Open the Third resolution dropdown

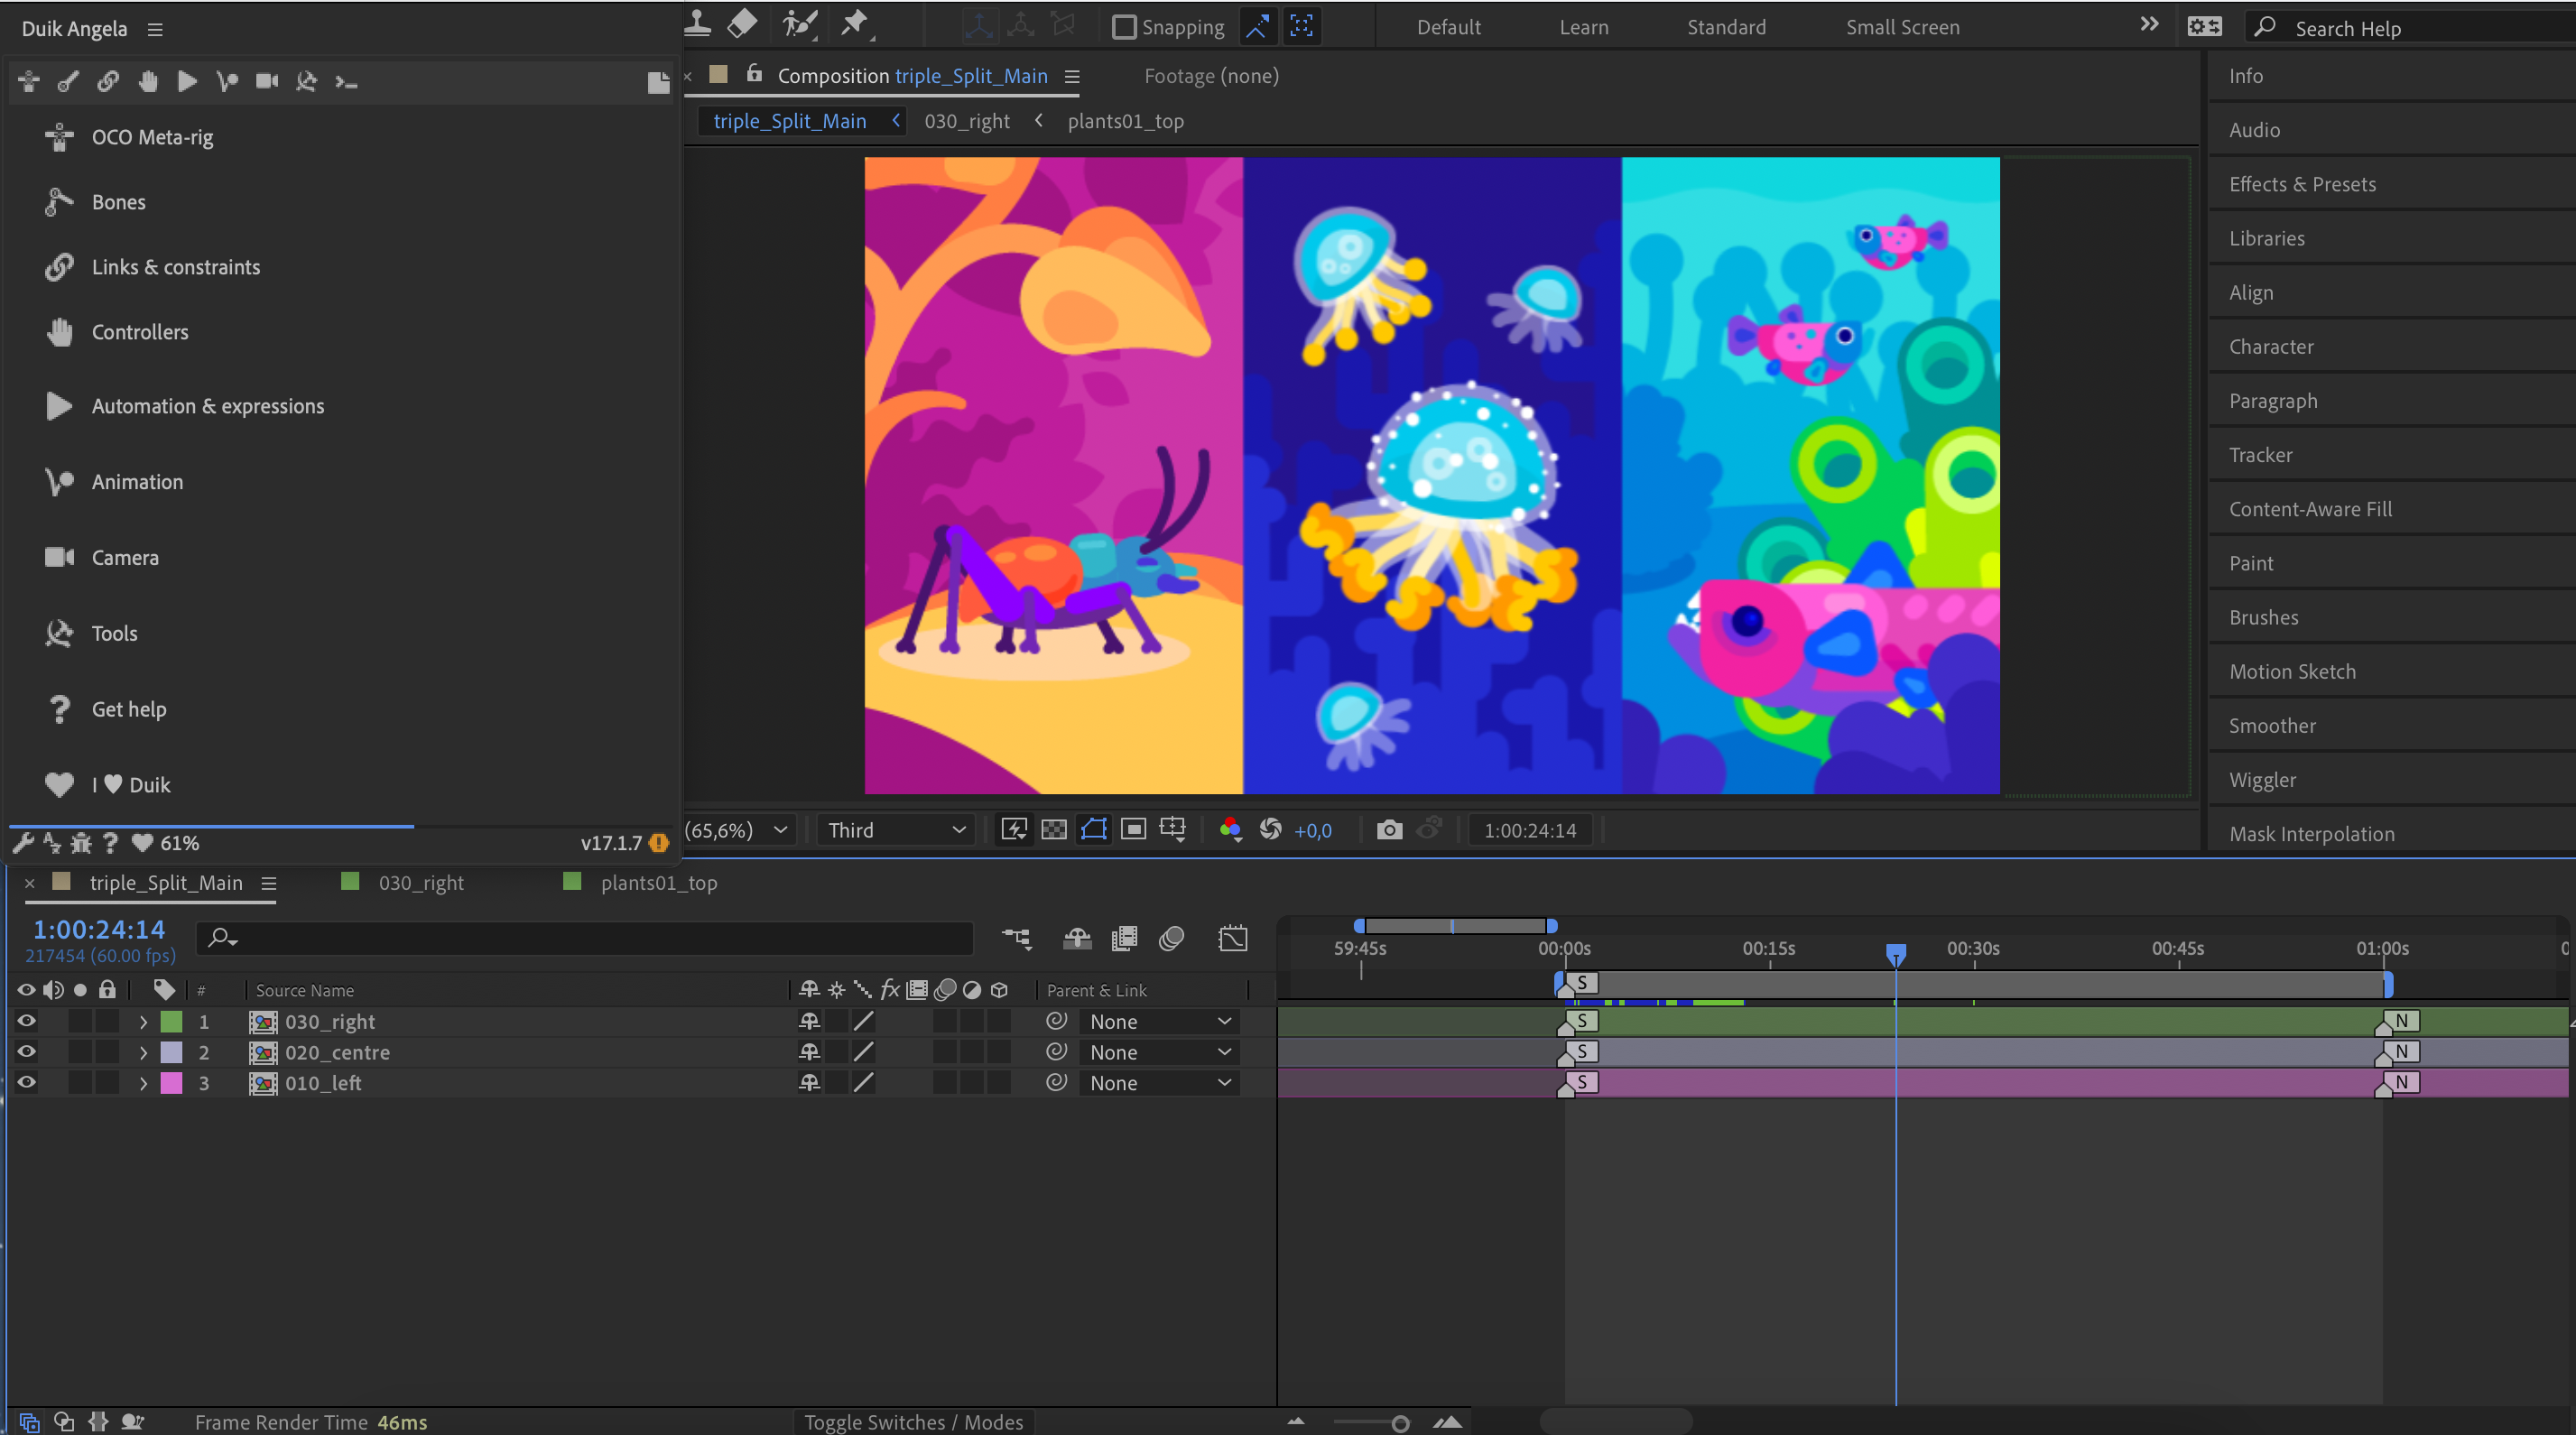[x=896, y=830]
